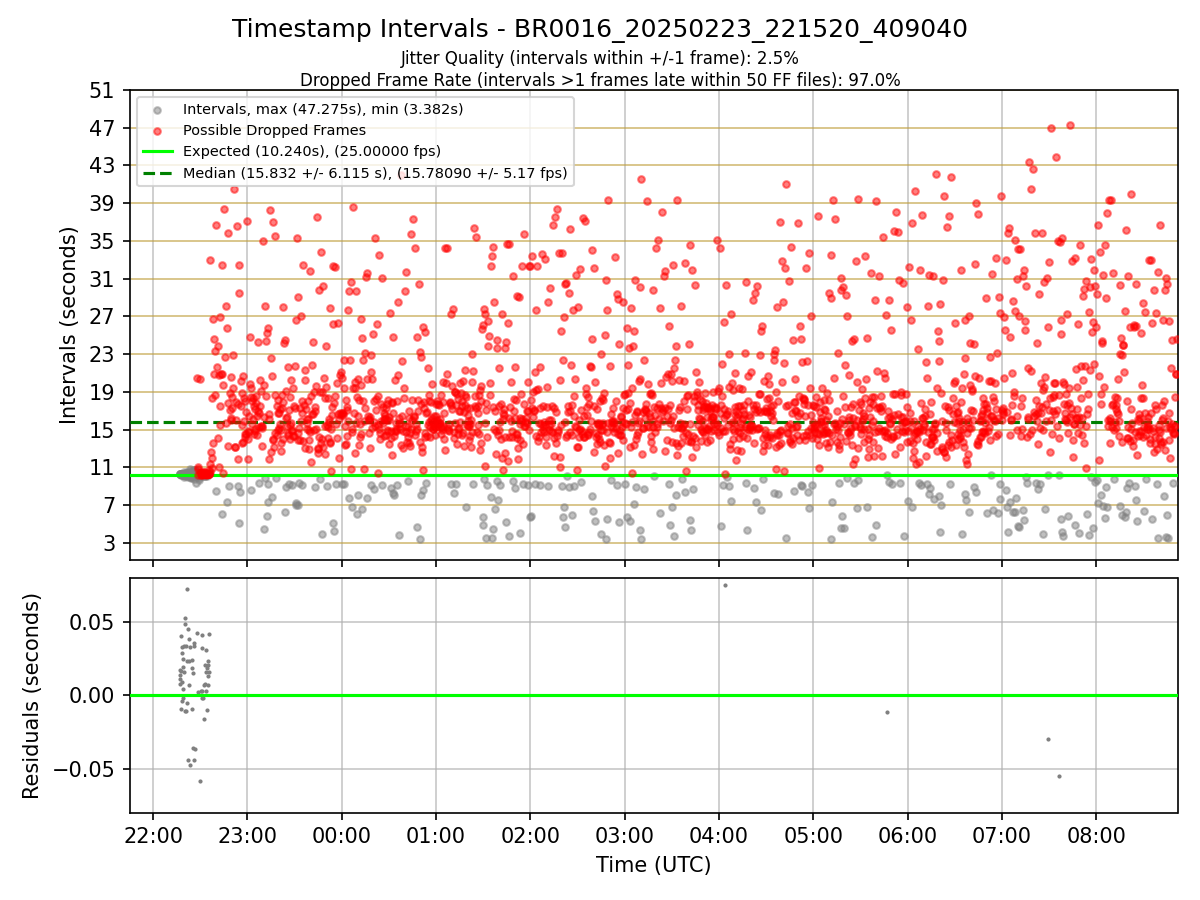Click y-axis tick label 11
This screenshot has height=900, width=1200.
[x=101, y=467]
